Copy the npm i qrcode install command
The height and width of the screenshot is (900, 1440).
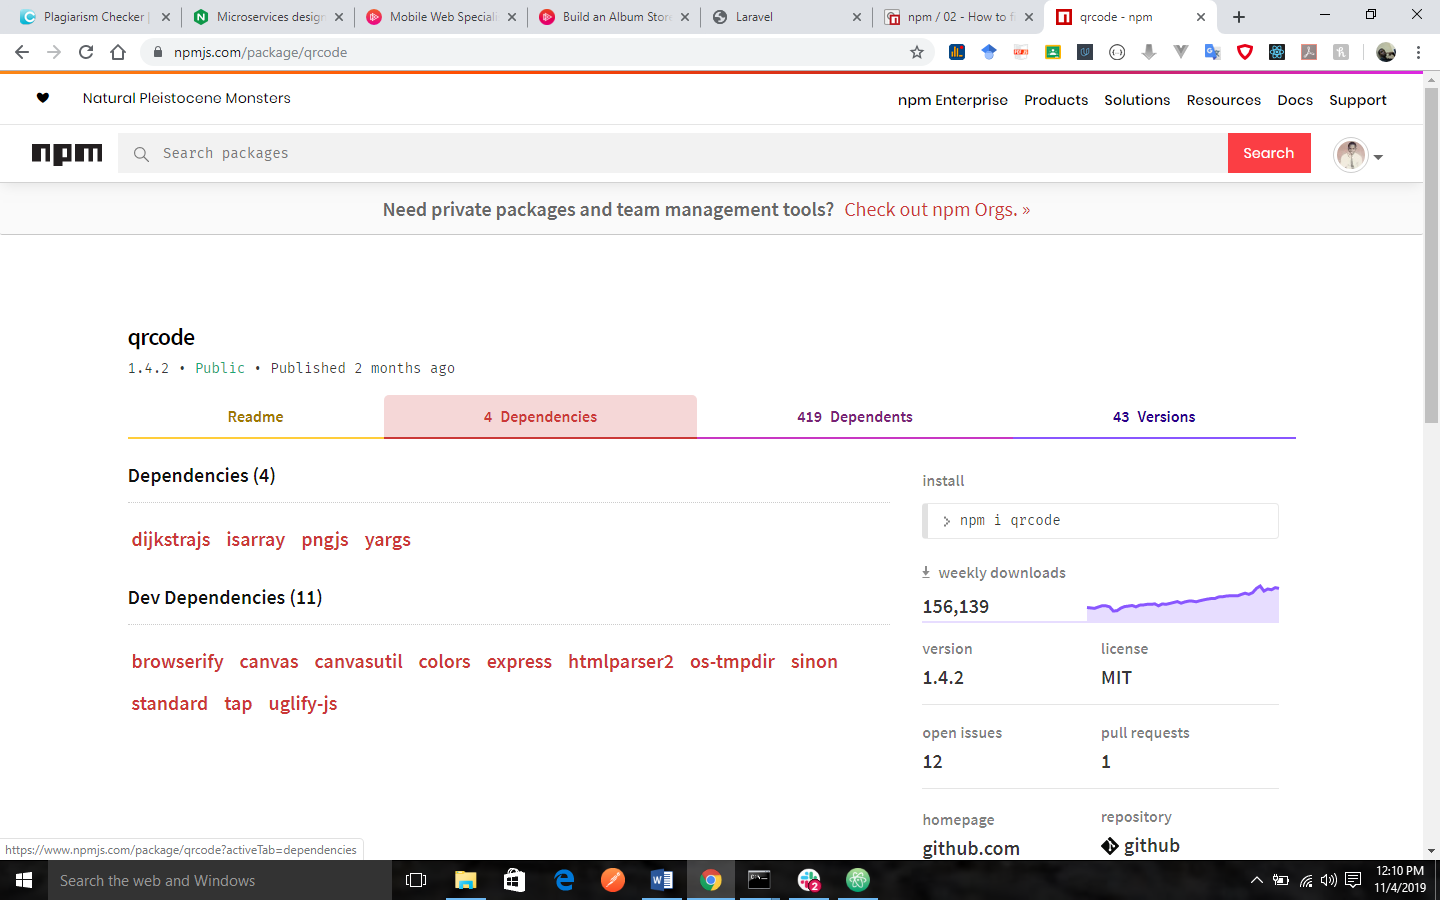tap(1100, 521)
